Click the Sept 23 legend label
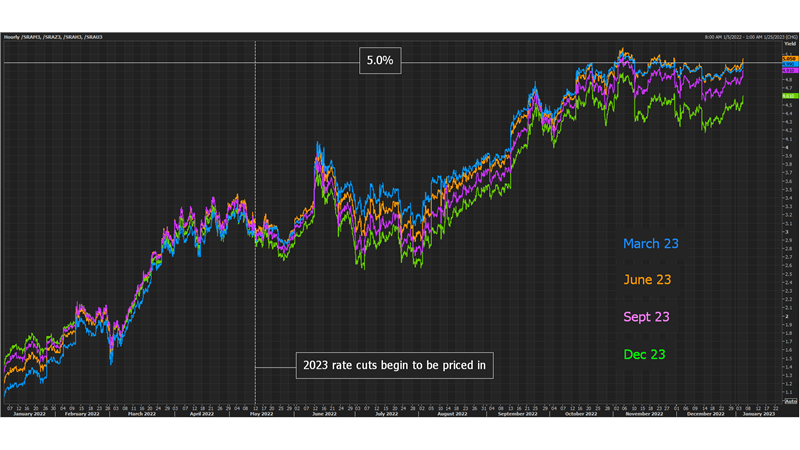 pyautogui.click(x=646, y=317)
